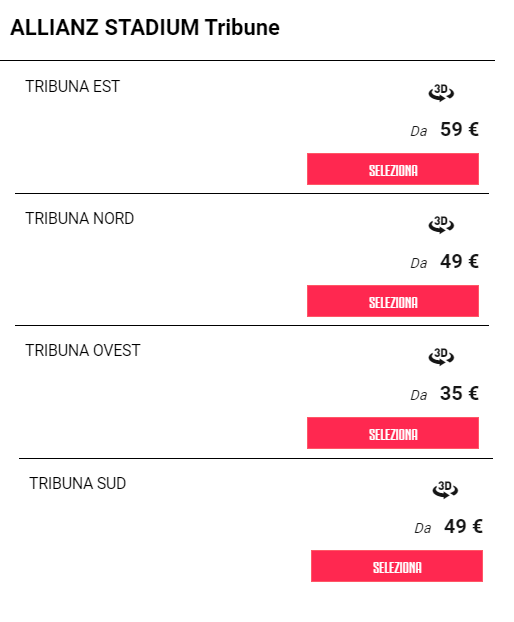This screenshot has height=622, width=514.
Task: Click the 59 € price for Tribuna Est
Action: point(459,129)
